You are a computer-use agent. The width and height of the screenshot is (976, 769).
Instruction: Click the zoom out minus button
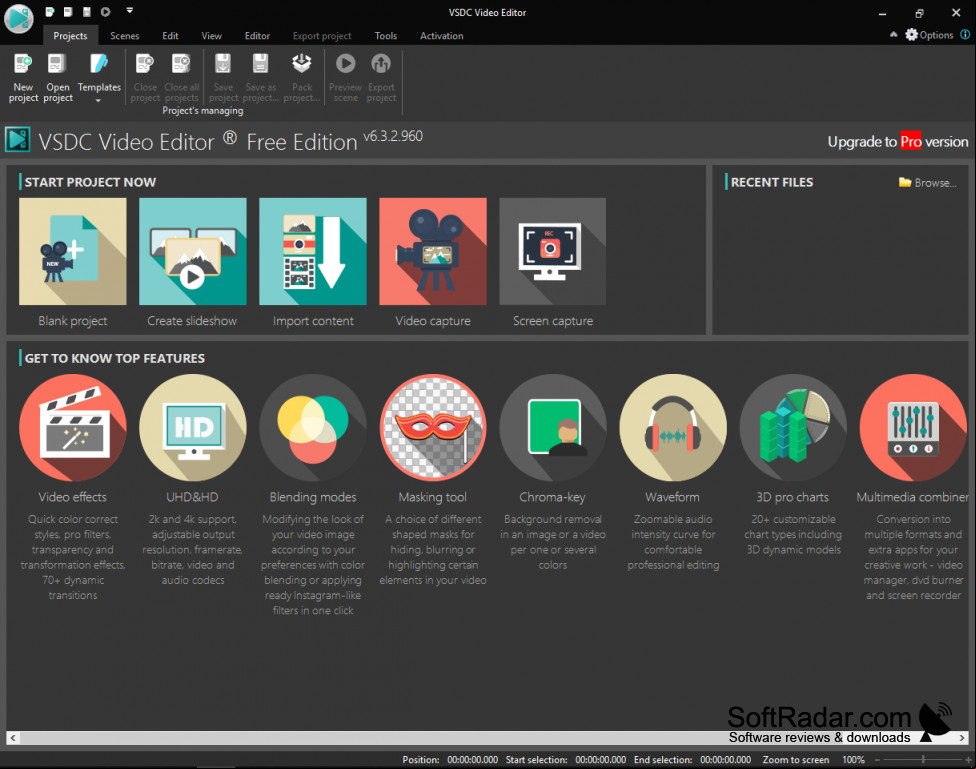(878, 760)
